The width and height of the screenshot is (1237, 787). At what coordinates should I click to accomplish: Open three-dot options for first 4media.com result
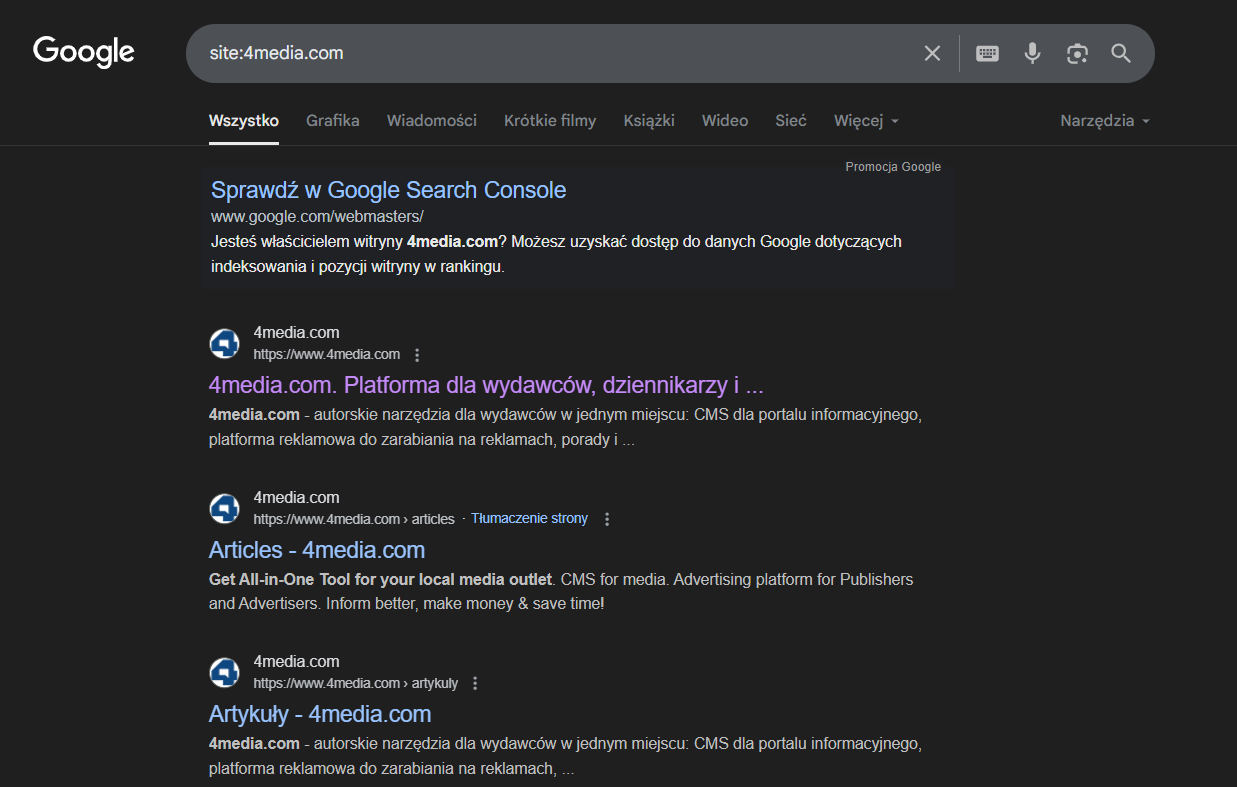pyautogui.click(x=417, y=354)
